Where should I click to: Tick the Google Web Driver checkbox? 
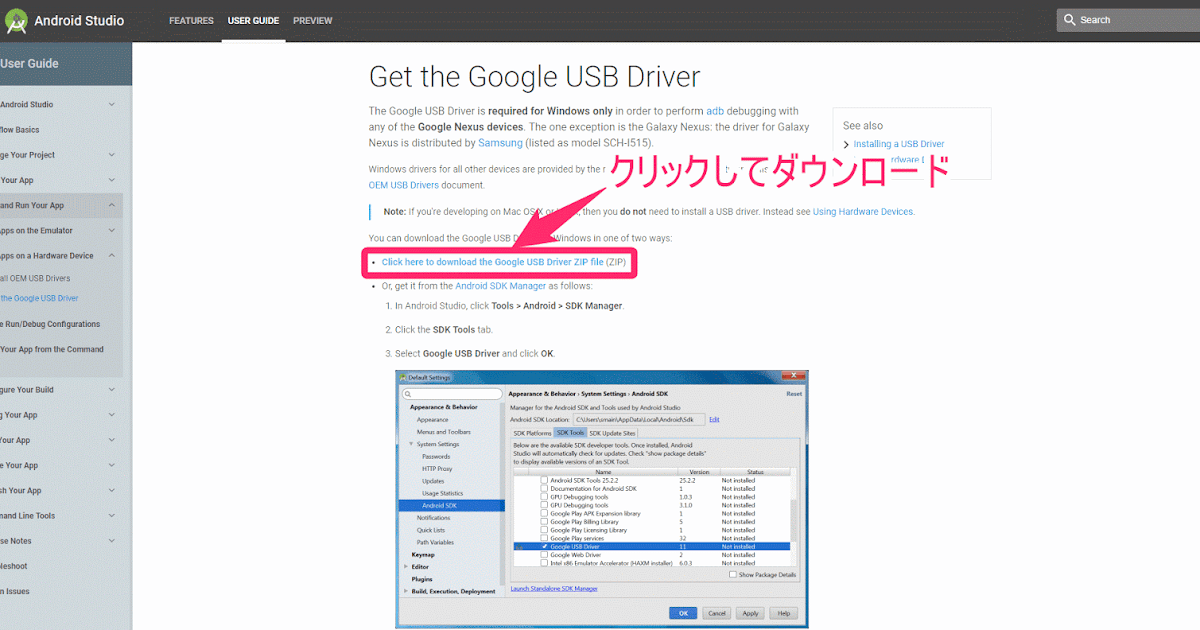point(544,555)
